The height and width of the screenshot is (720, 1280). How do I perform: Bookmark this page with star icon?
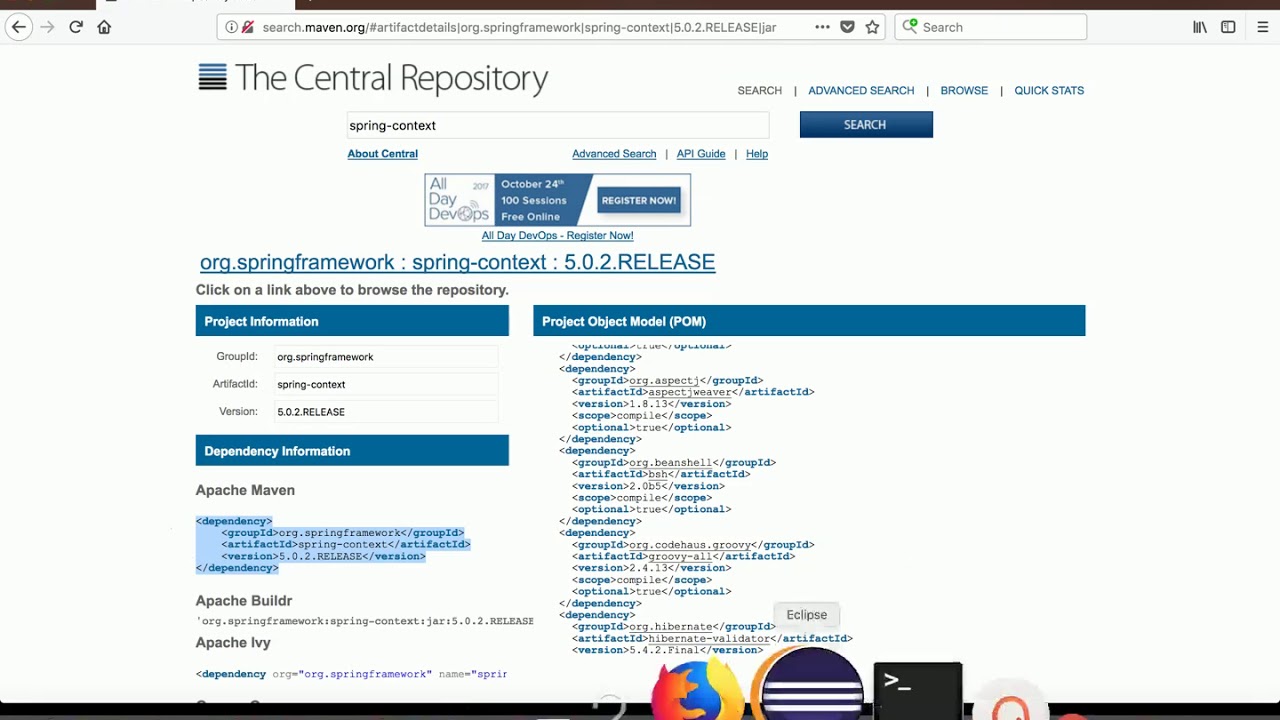pos(872,27)
